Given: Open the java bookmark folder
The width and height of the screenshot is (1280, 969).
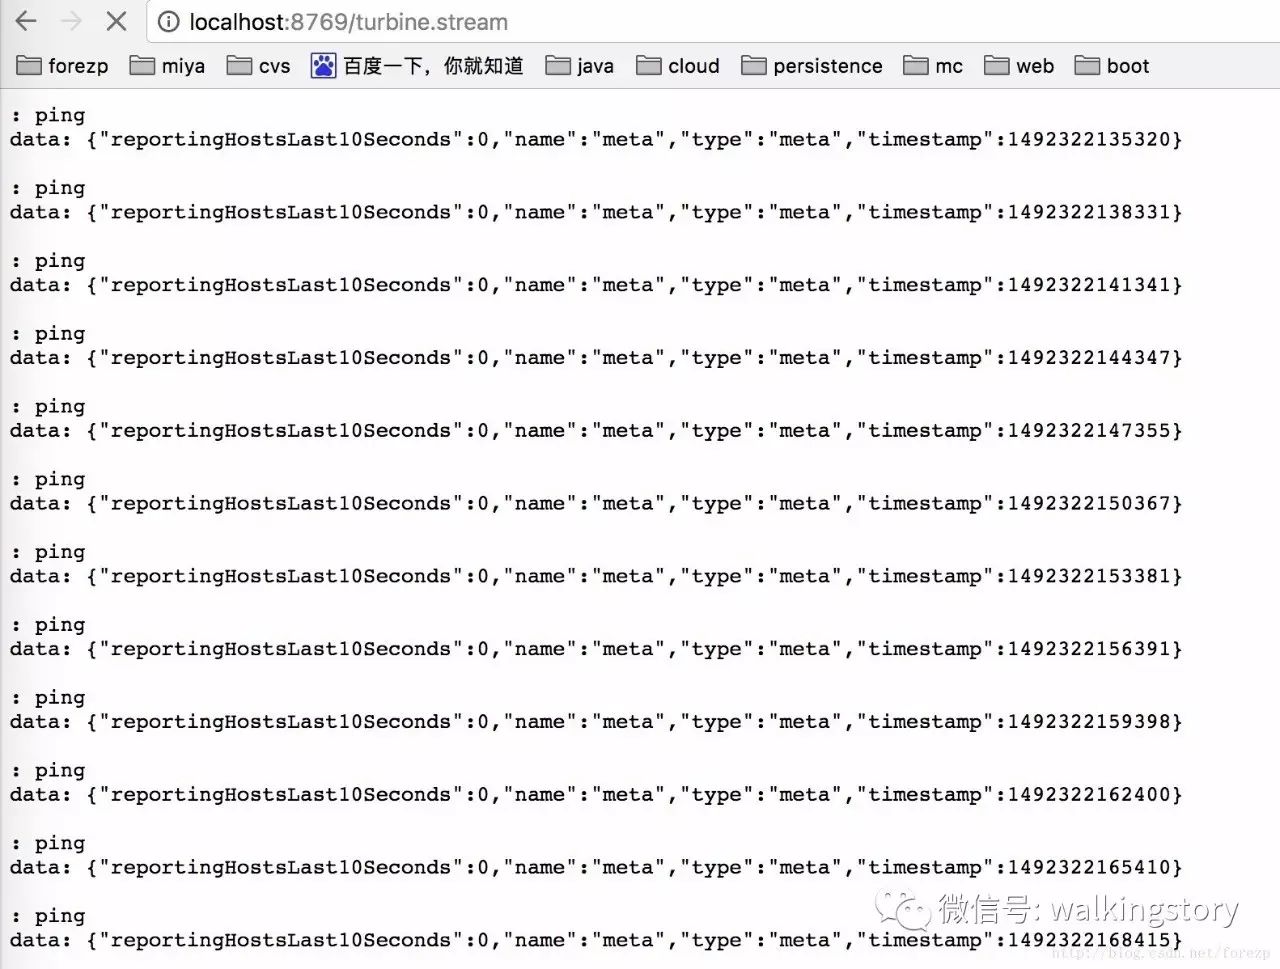Looking at the screenshot, I should (580, 66).
